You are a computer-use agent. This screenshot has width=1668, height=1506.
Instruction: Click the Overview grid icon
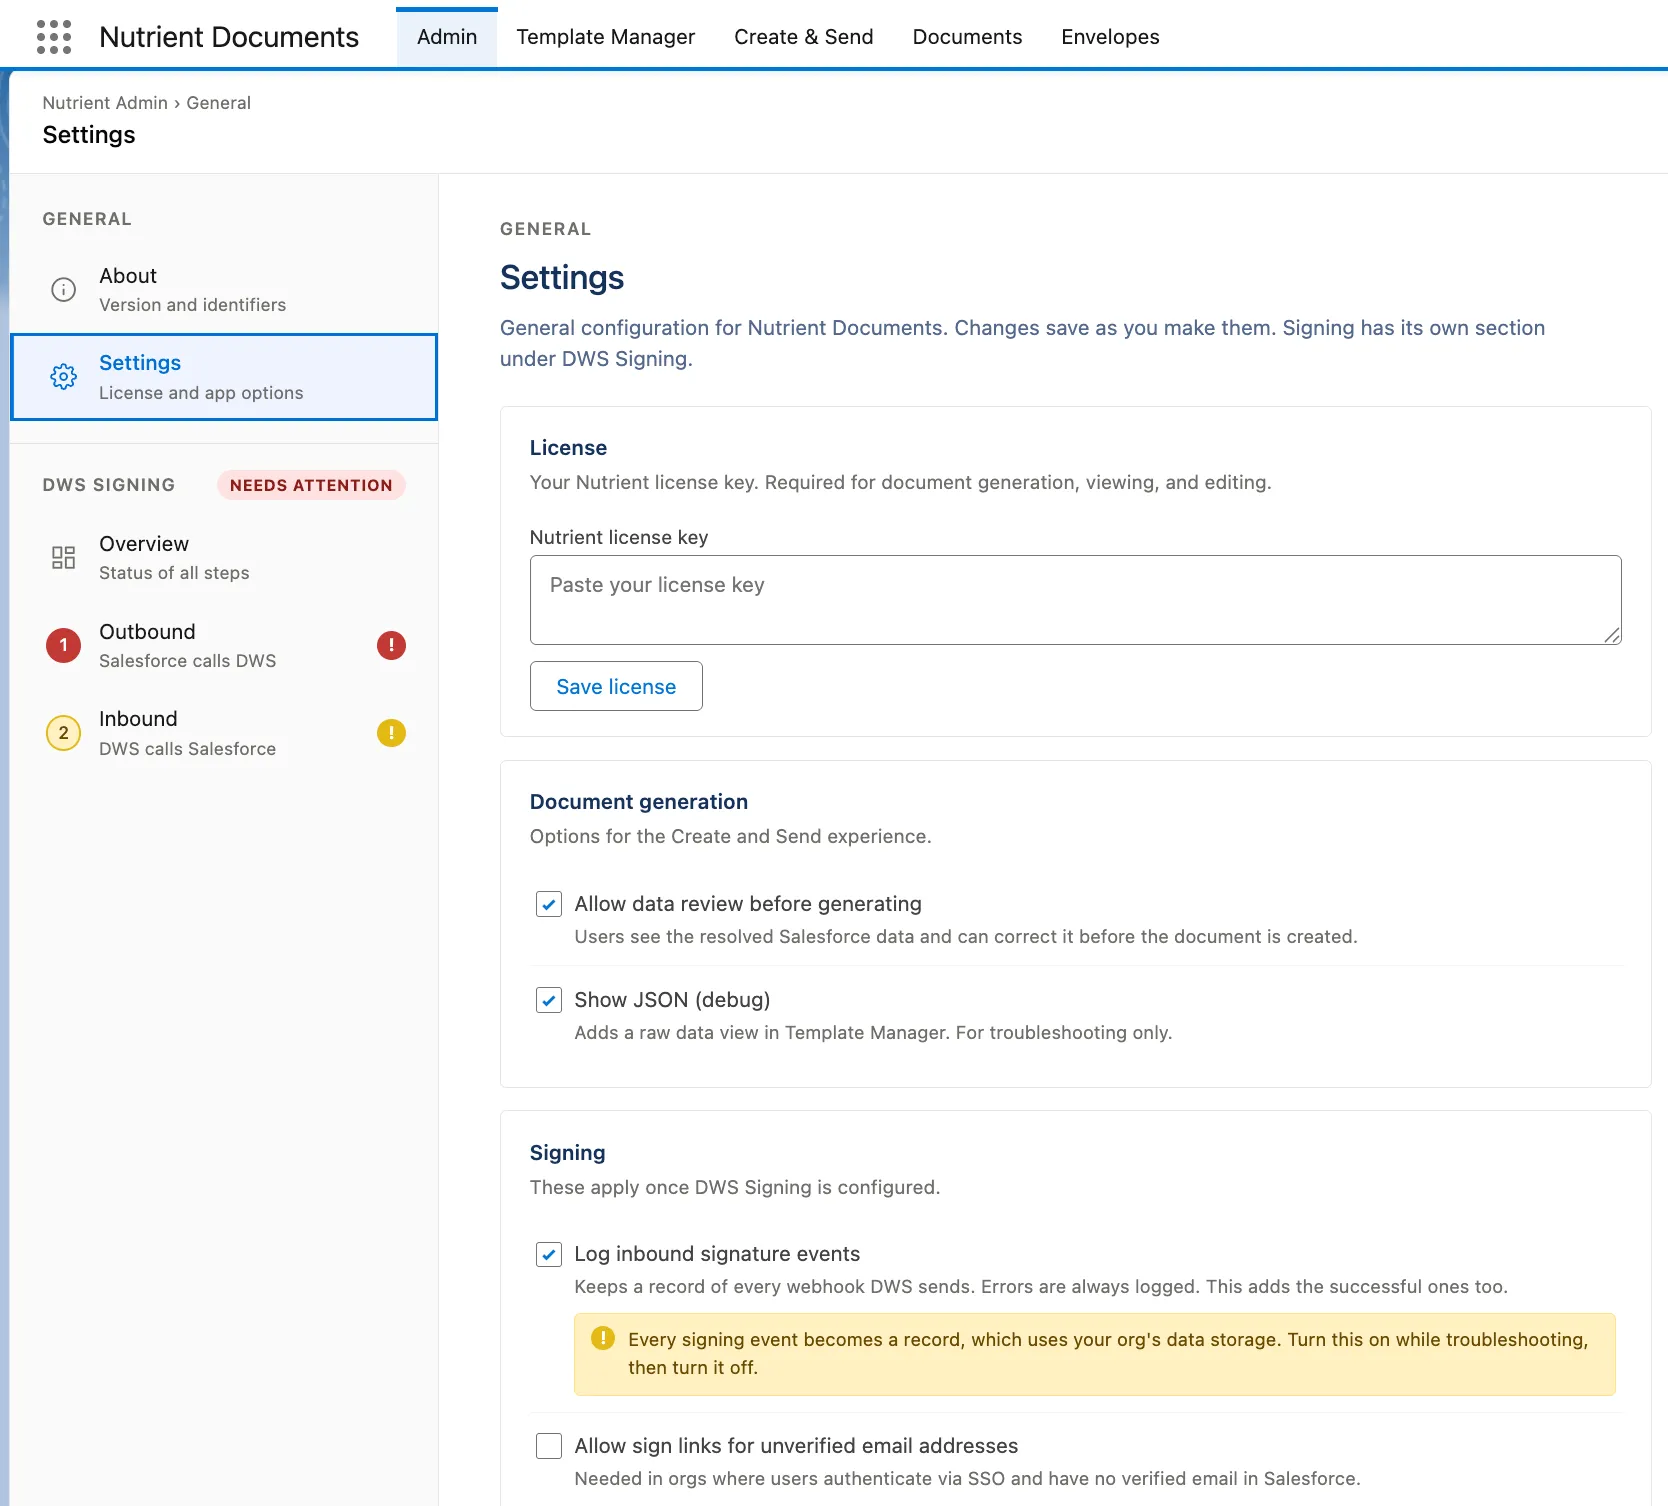tap(63, 558)
